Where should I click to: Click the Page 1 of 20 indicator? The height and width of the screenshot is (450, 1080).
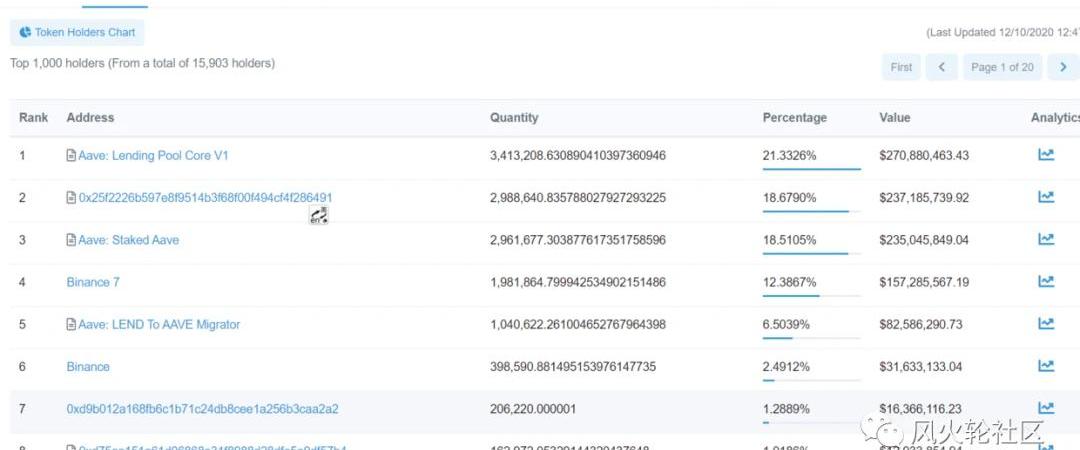[x=1002, y=67]
